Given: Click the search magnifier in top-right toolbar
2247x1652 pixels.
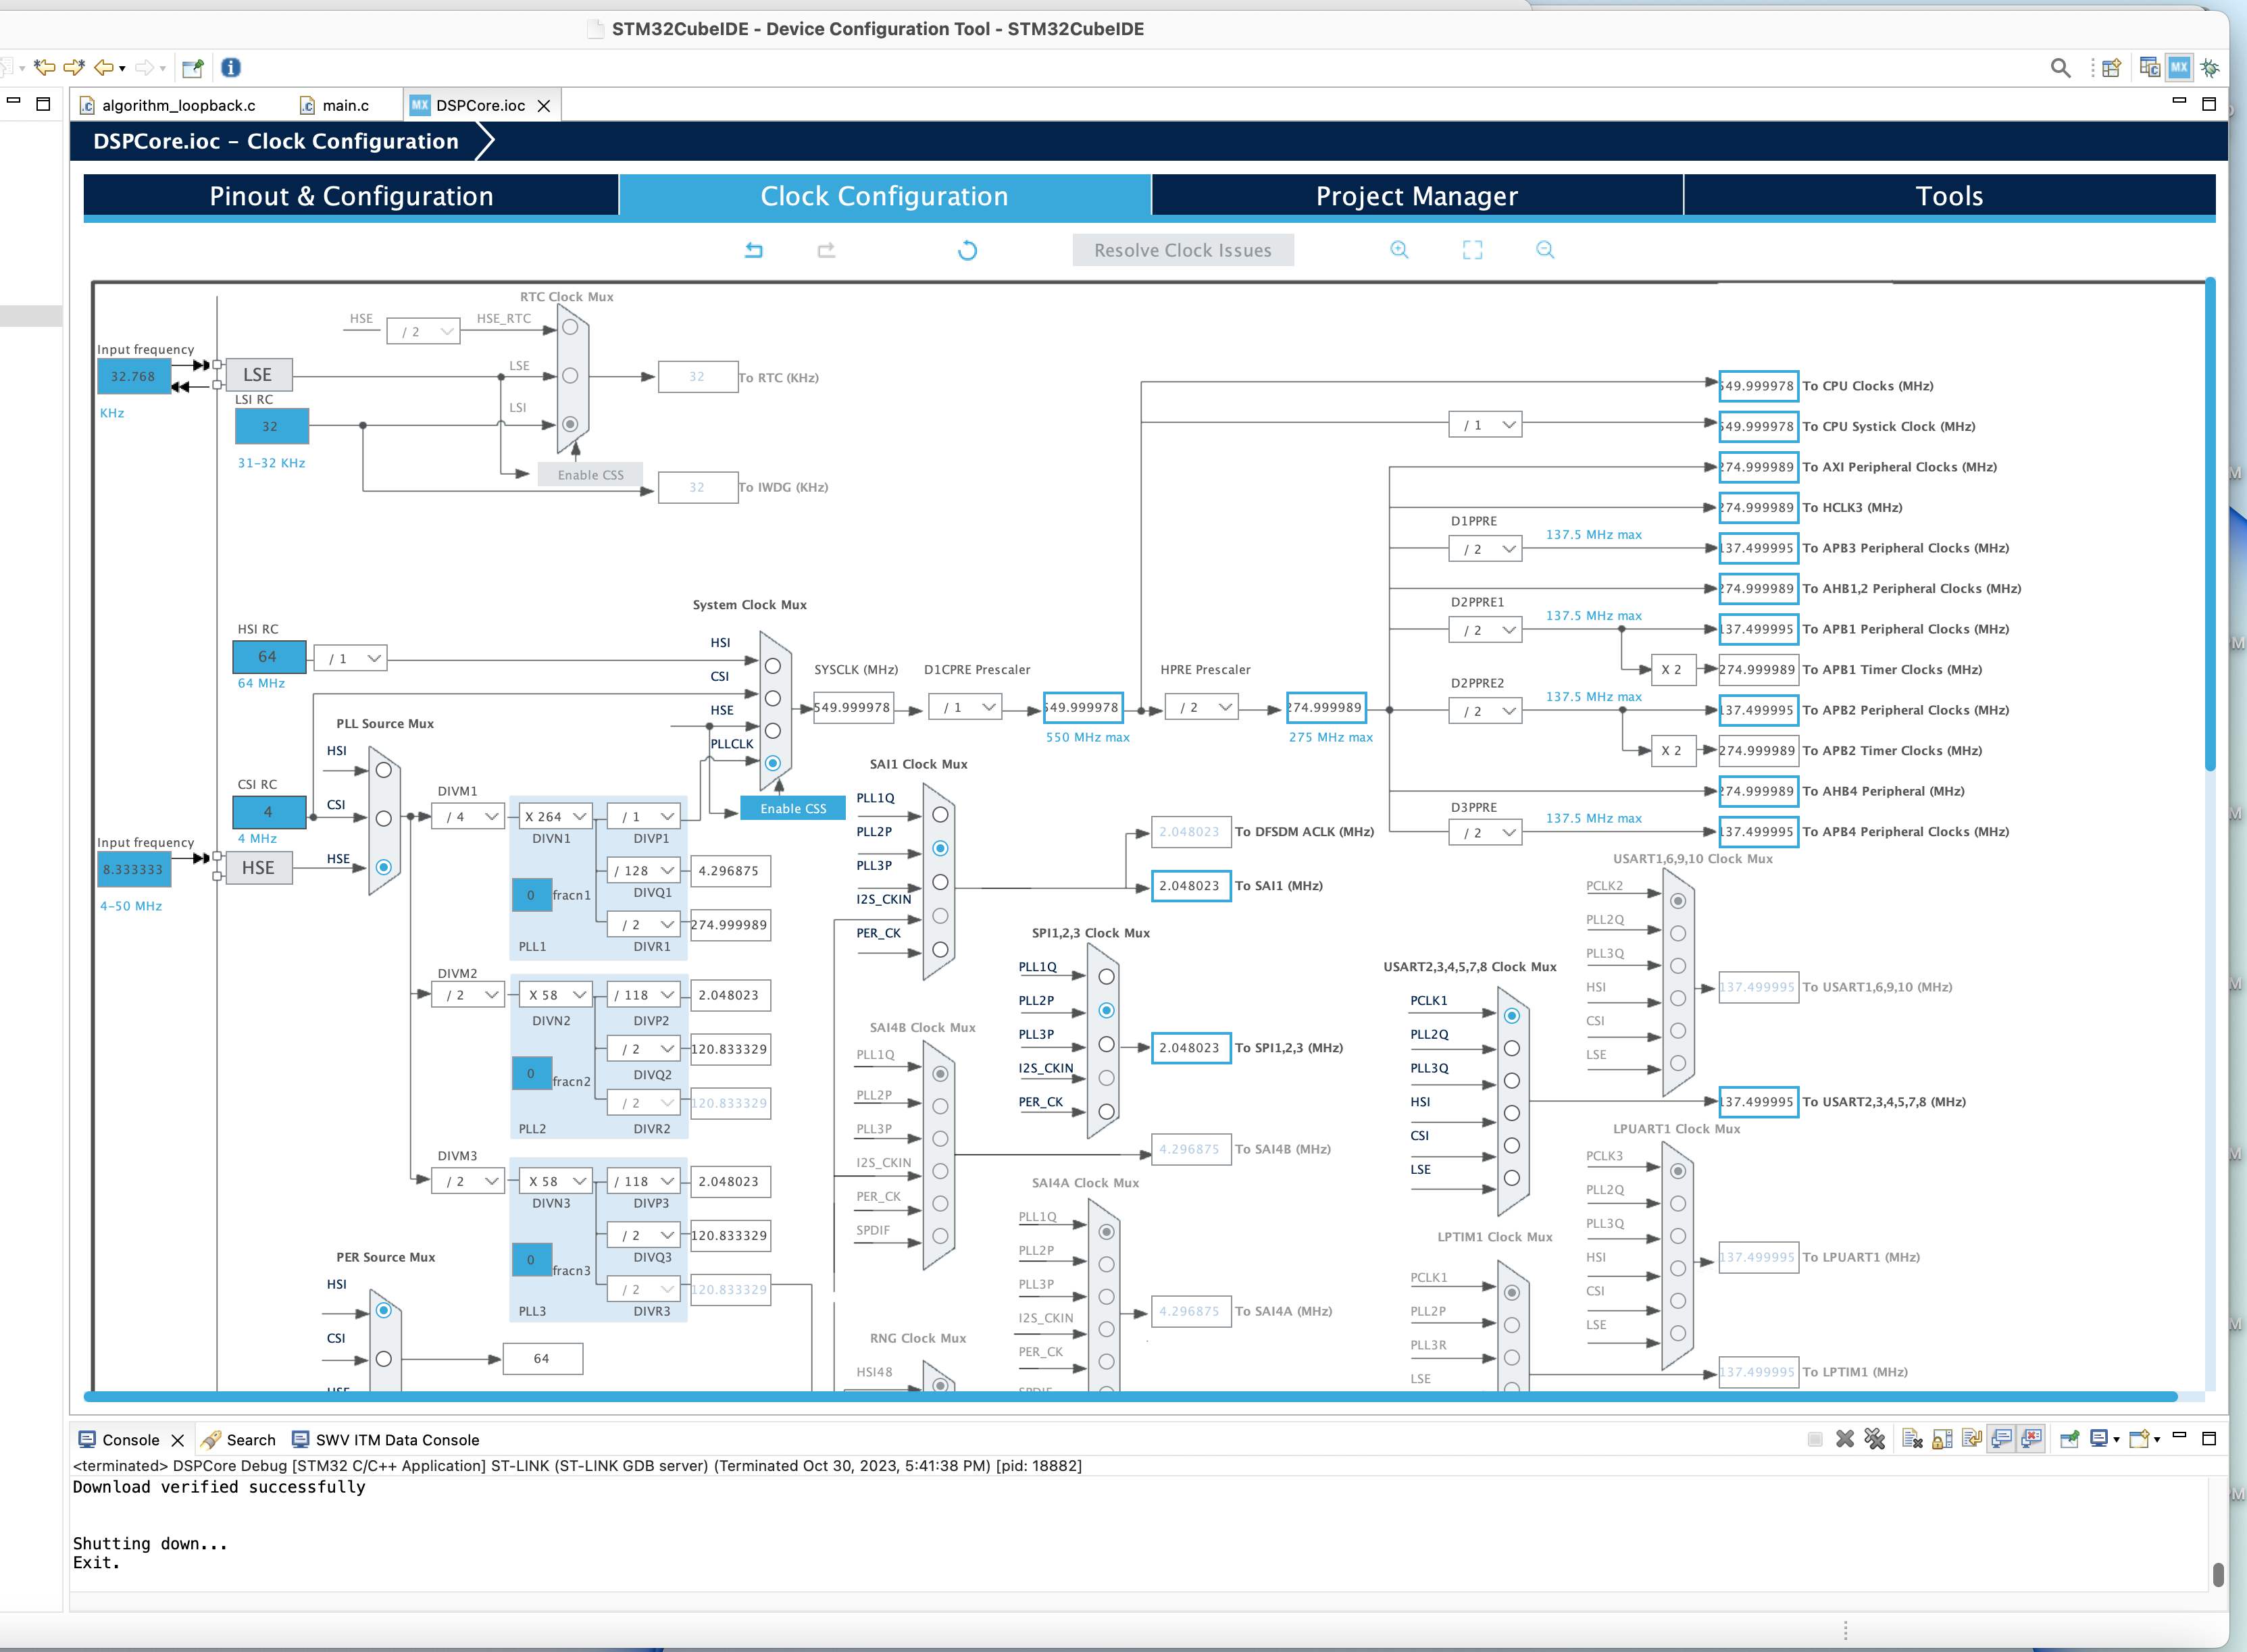Looking at the screenshot, I should [x=2060, y=67].
